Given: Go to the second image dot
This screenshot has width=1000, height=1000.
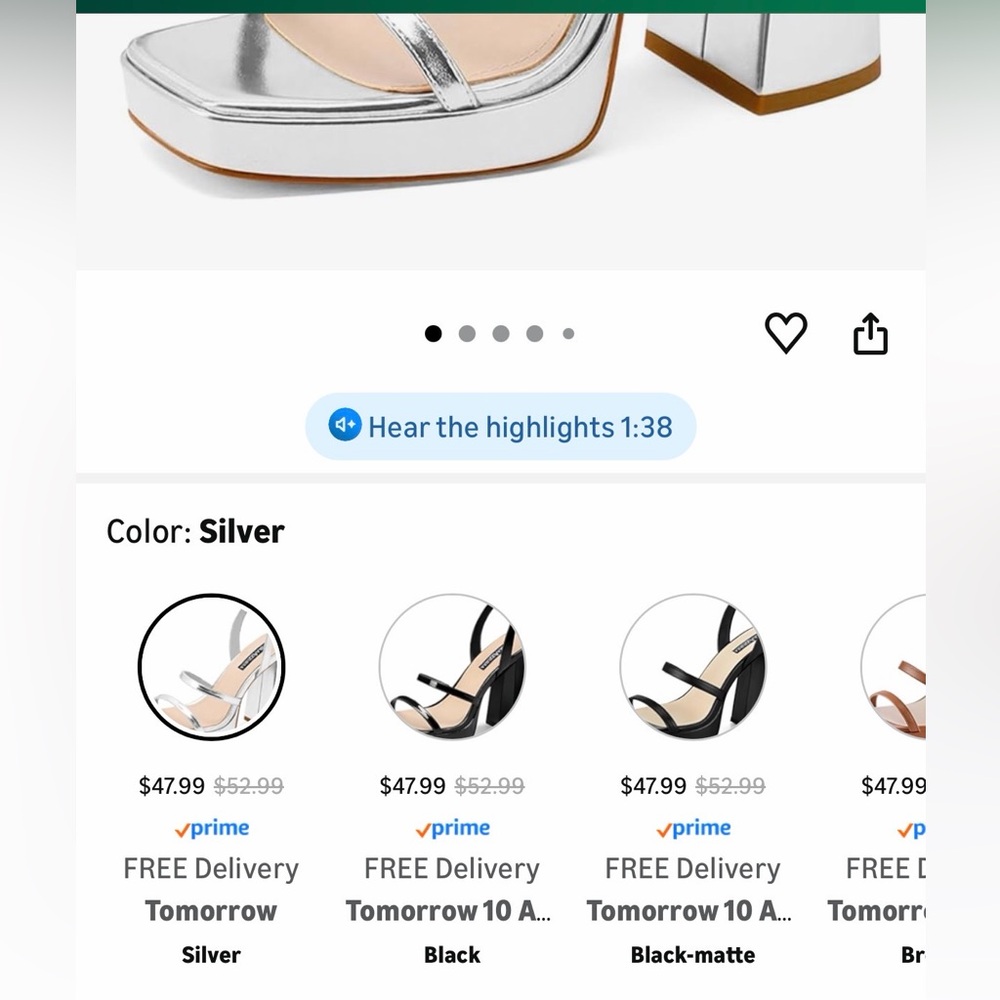Looking at the screenshot, I should [467, 334].
